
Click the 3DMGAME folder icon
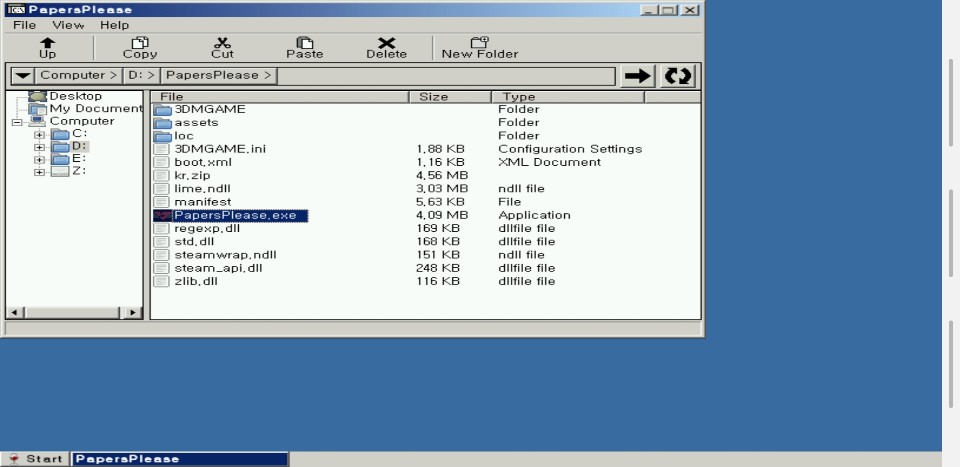162,110
